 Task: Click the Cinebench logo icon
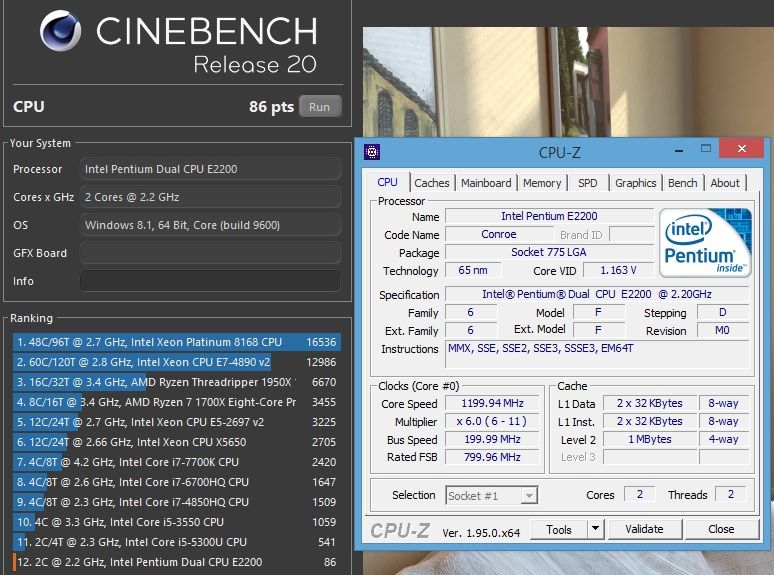tap(60, 31)
